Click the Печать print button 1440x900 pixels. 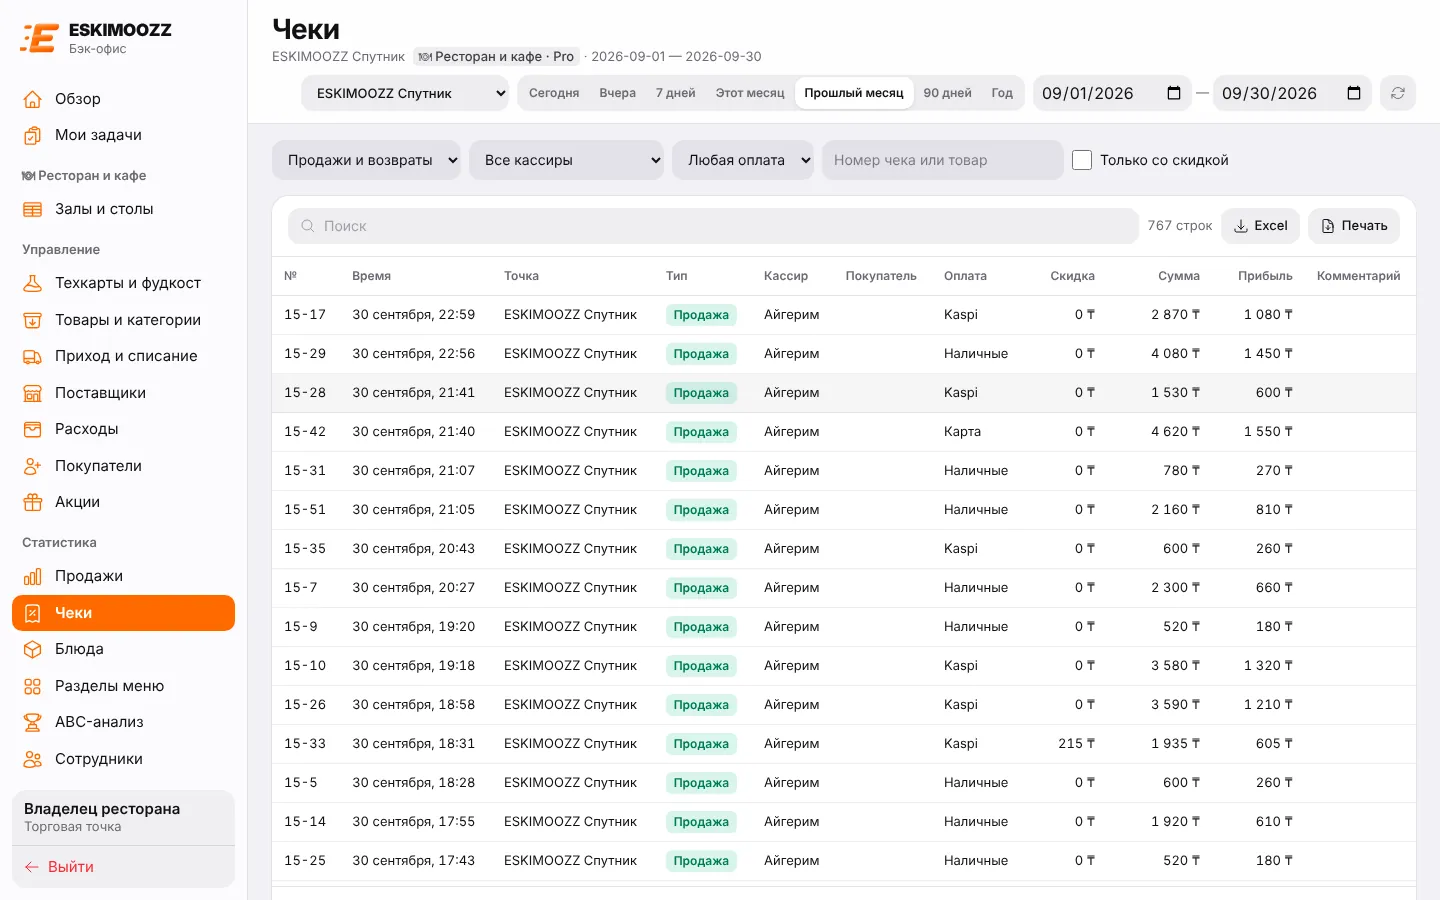(1354, 226)
